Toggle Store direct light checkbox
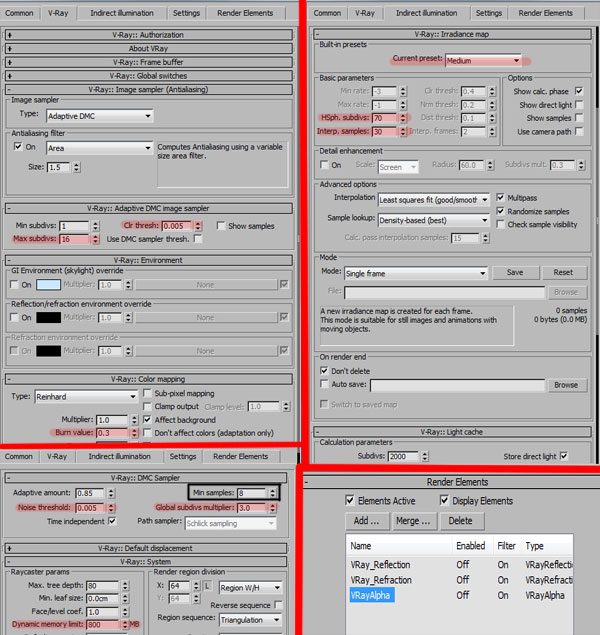600x635 pixels. point(564,456)
